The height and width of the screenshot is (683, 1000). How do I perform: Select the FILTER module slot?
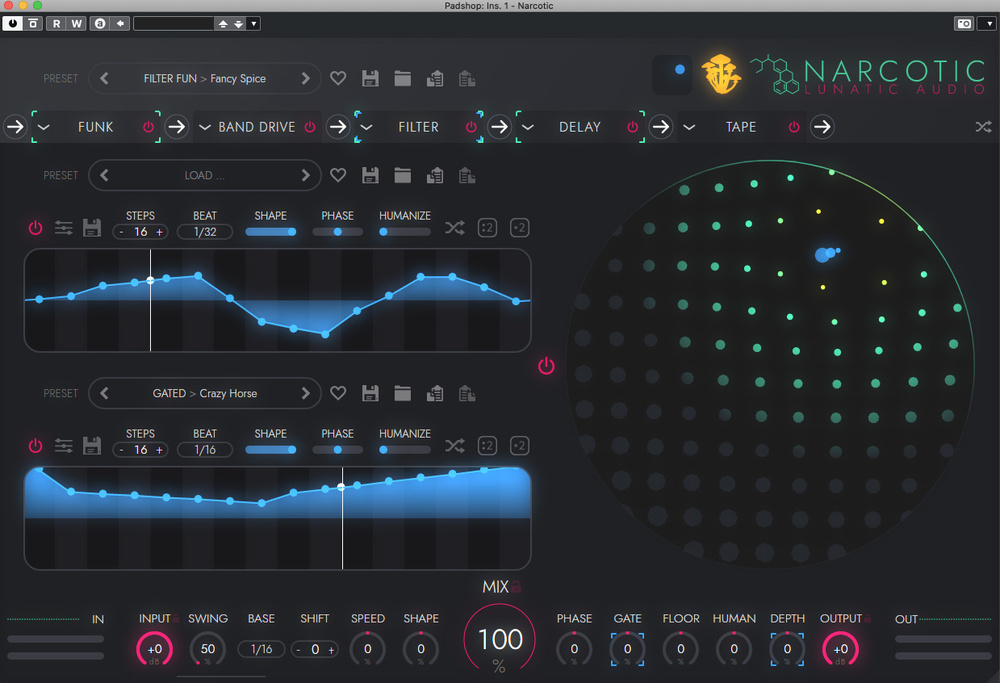(x=418, y=127)
